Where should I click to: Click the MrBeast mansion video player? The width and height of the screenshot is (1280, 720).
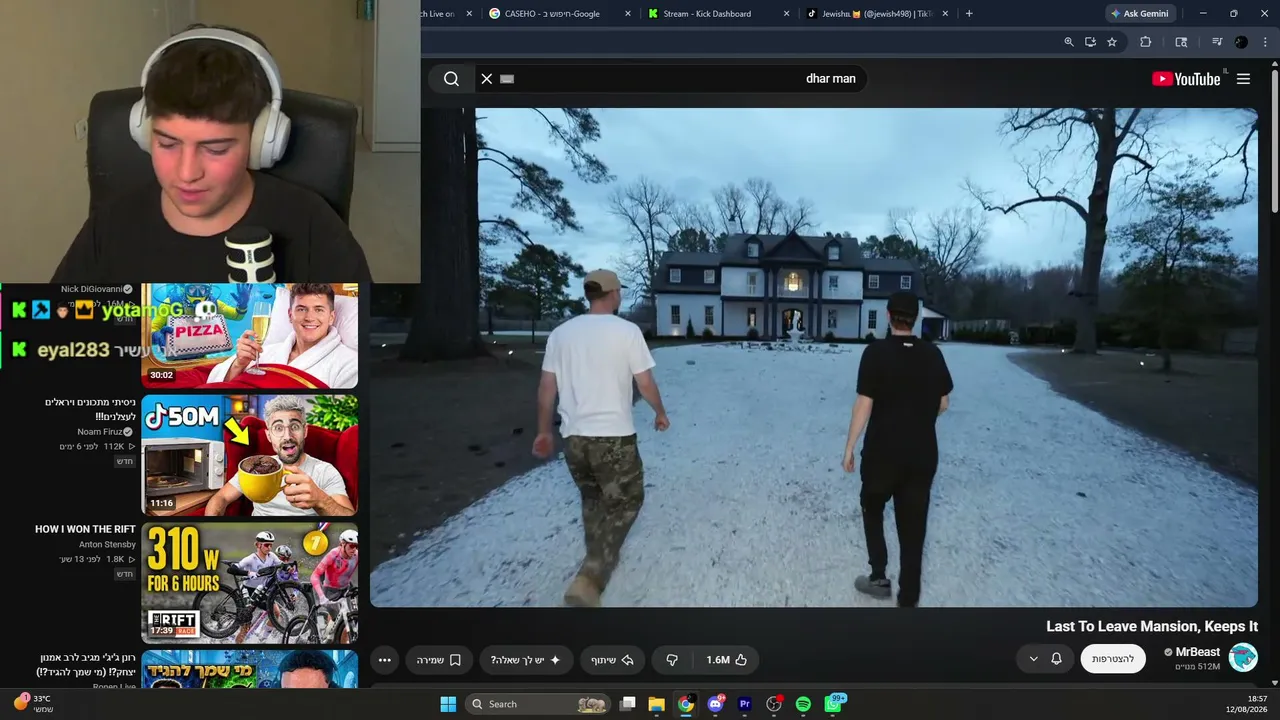coord(814,357)
